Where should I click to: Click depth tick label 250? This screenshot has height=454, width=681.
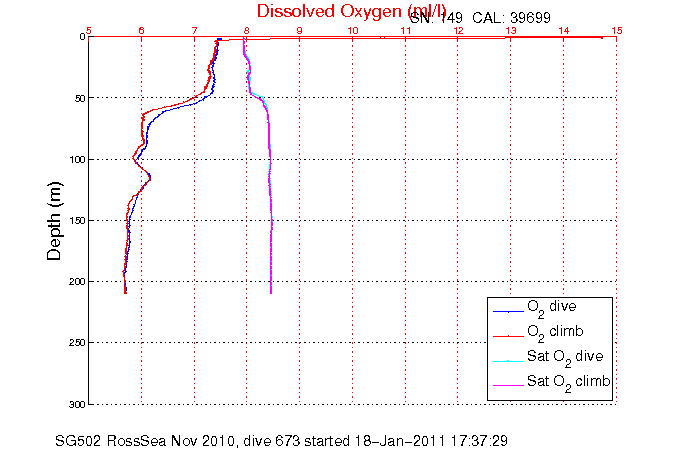pos(77,343)
